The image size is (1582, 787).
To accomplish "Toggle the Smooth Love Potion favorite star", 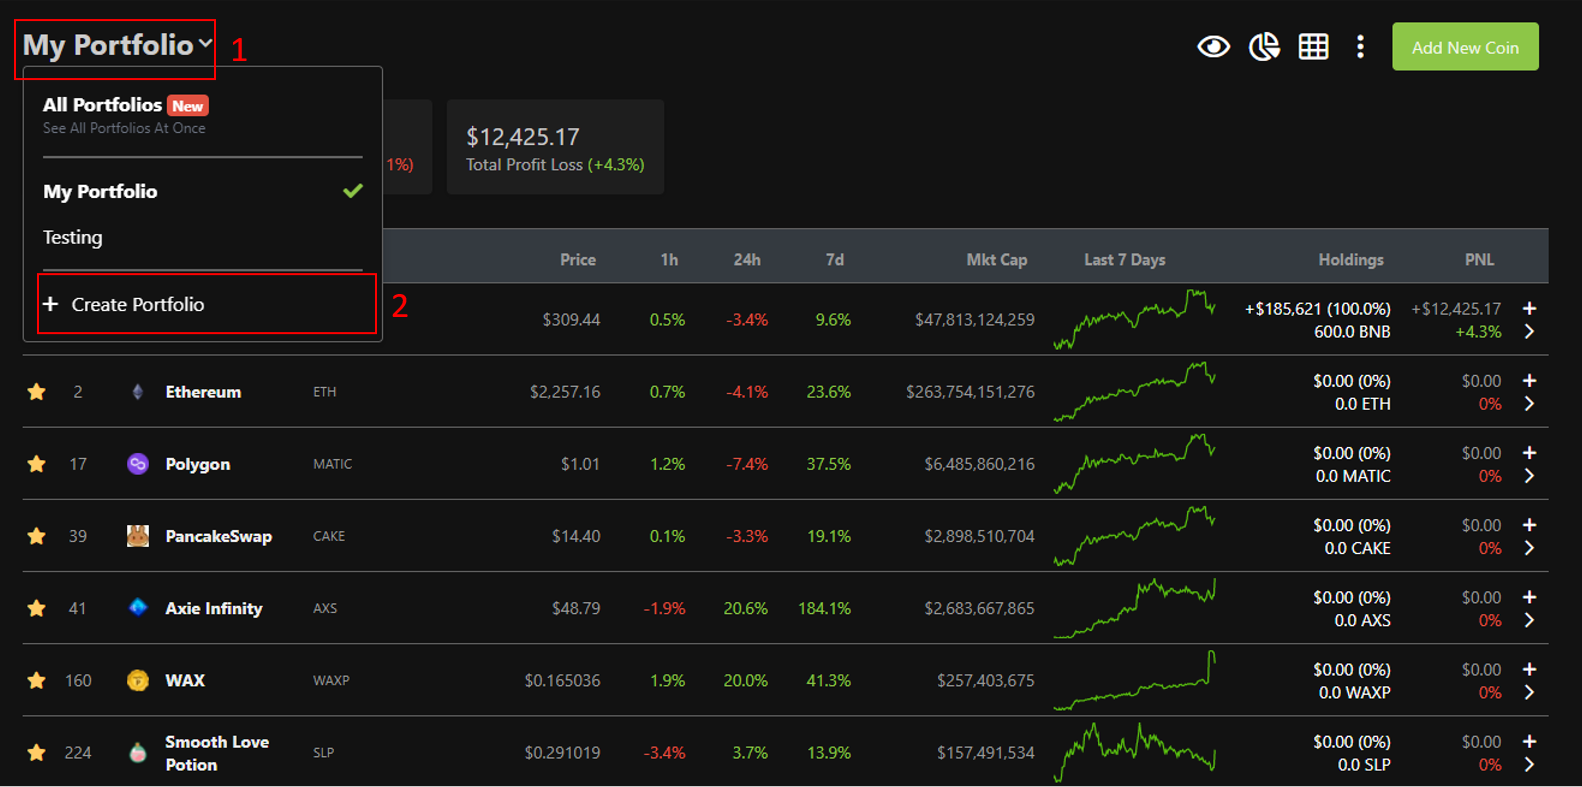I will click(37, 752).
